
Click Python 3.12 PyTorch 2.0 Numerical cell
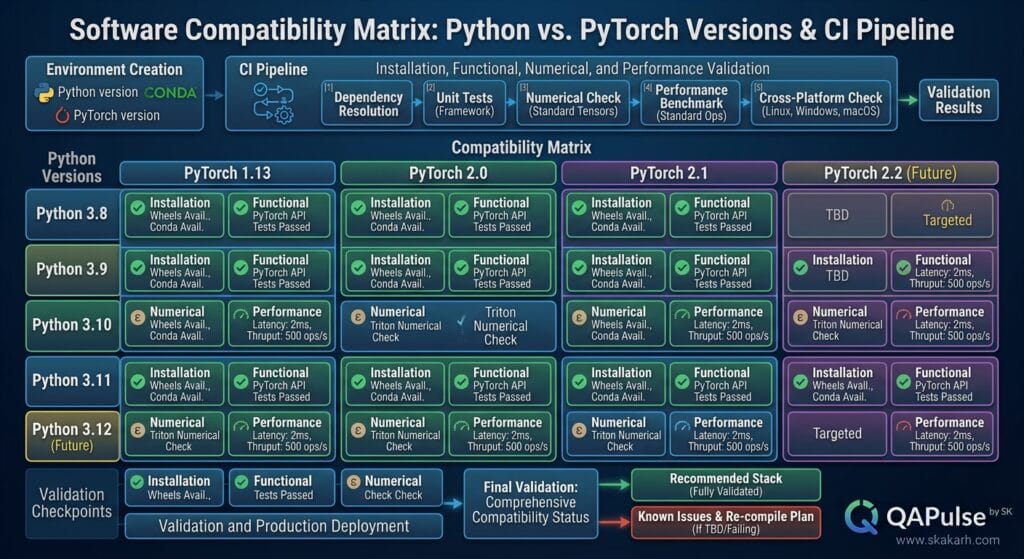point(395,433)
